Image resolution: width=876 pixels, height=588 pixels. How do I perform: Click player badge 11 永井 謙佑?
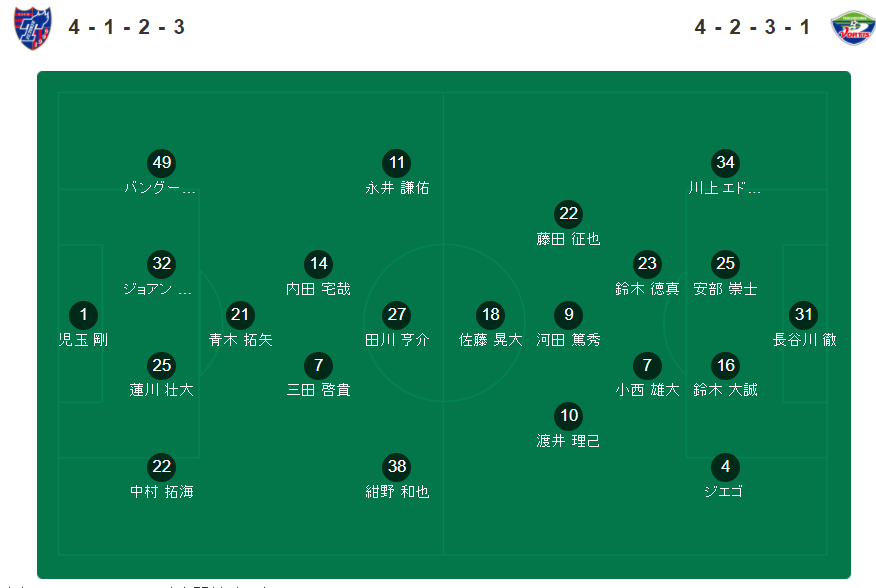(x=397, y=163)
